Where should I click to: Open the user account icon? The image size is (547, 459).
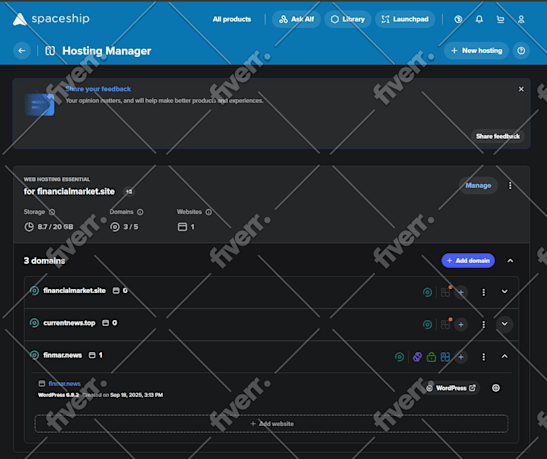[x=521, y=19]
